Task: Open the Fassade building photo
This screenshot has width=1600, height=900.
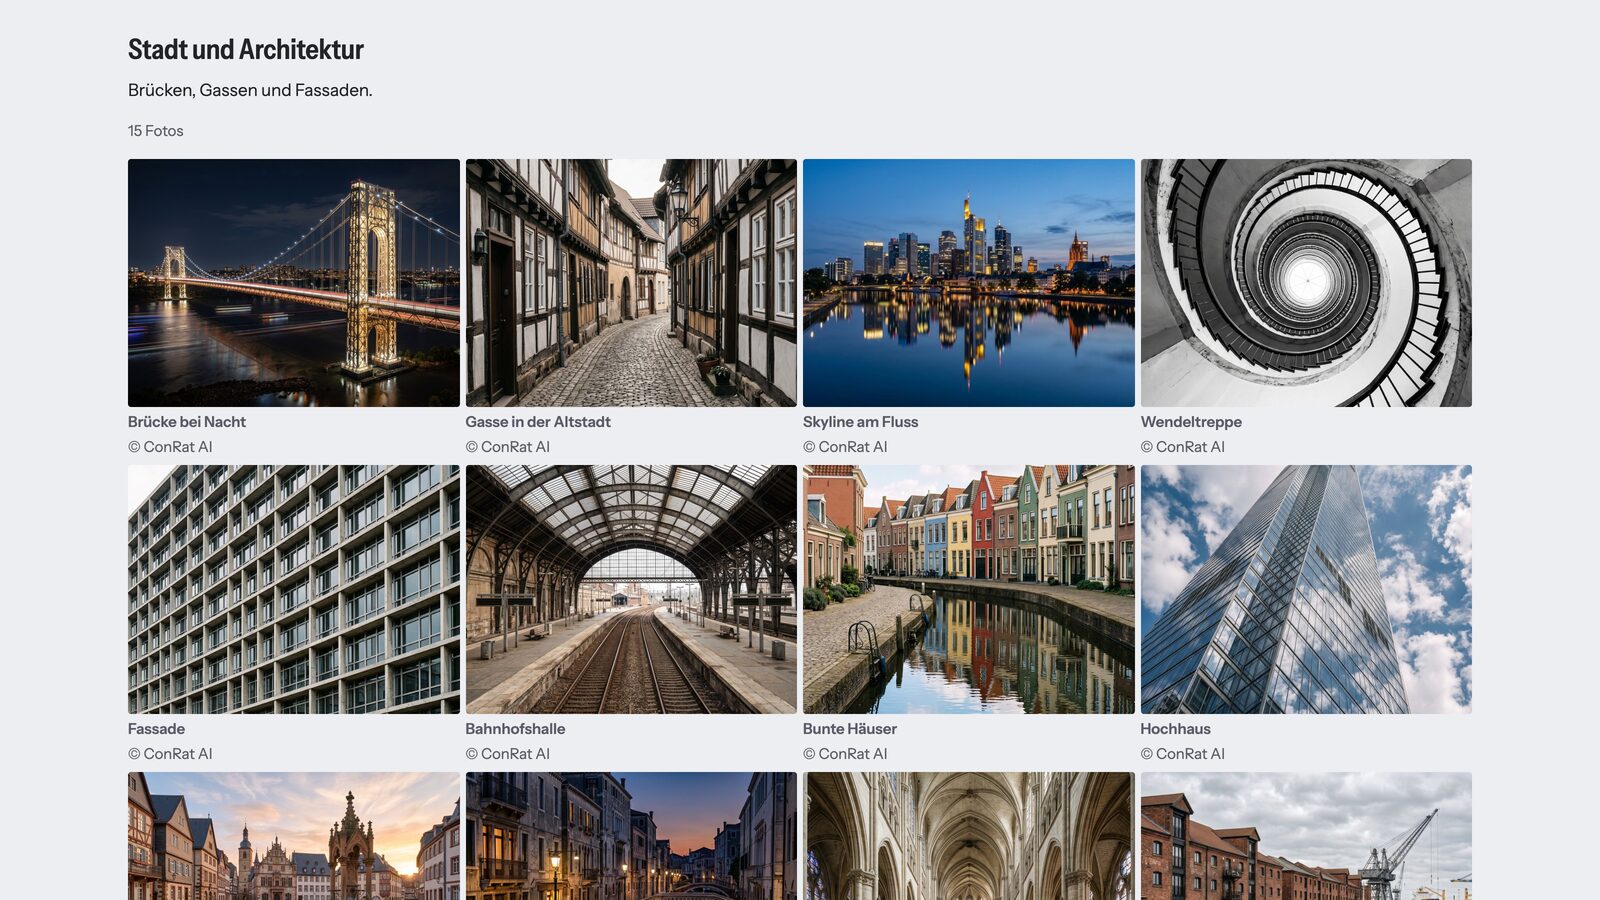Action: coord(294,589)
